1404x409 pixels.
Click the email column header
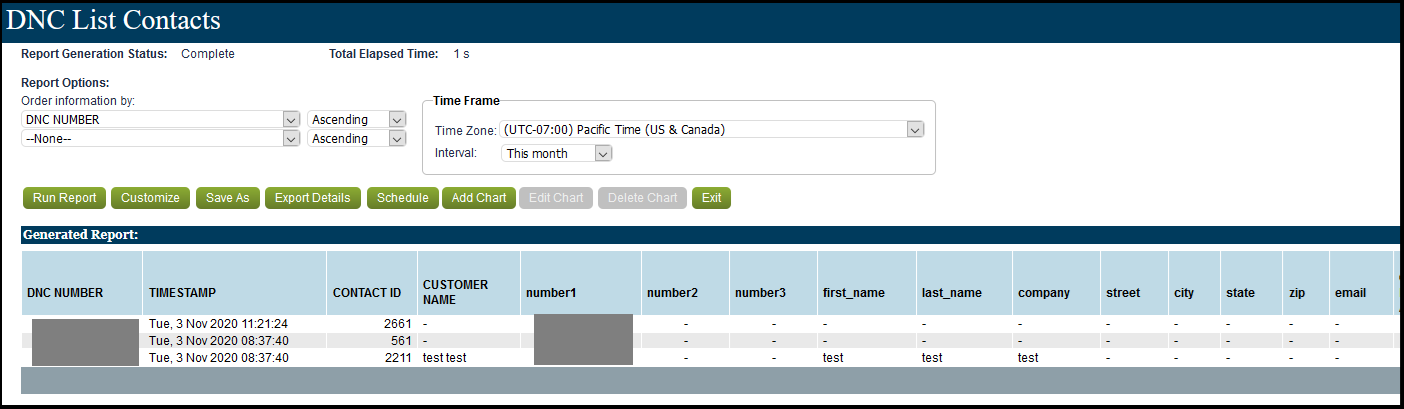(x=1350, y=293)
